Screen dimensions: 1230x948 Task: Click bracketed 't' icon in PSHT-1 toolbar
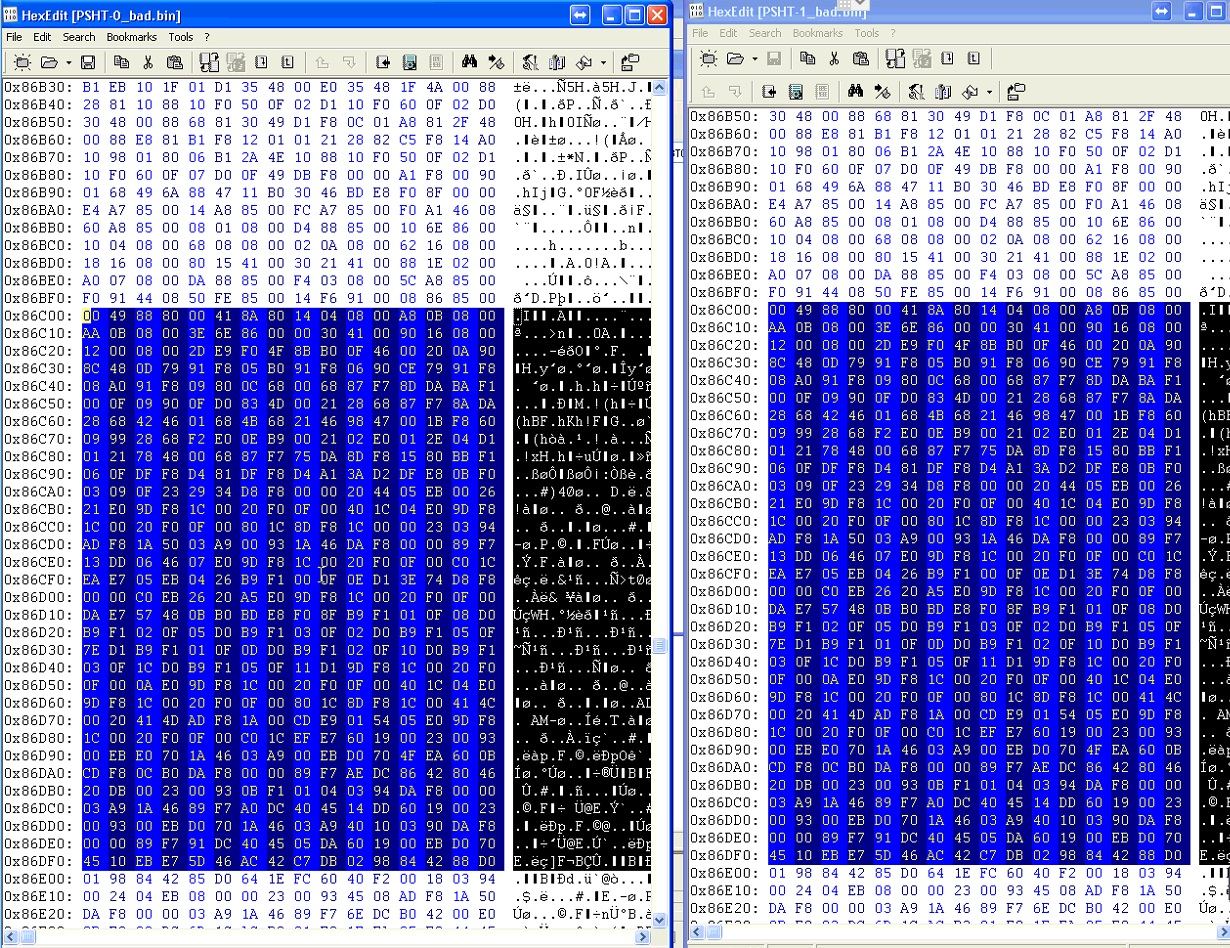[974, 59]
